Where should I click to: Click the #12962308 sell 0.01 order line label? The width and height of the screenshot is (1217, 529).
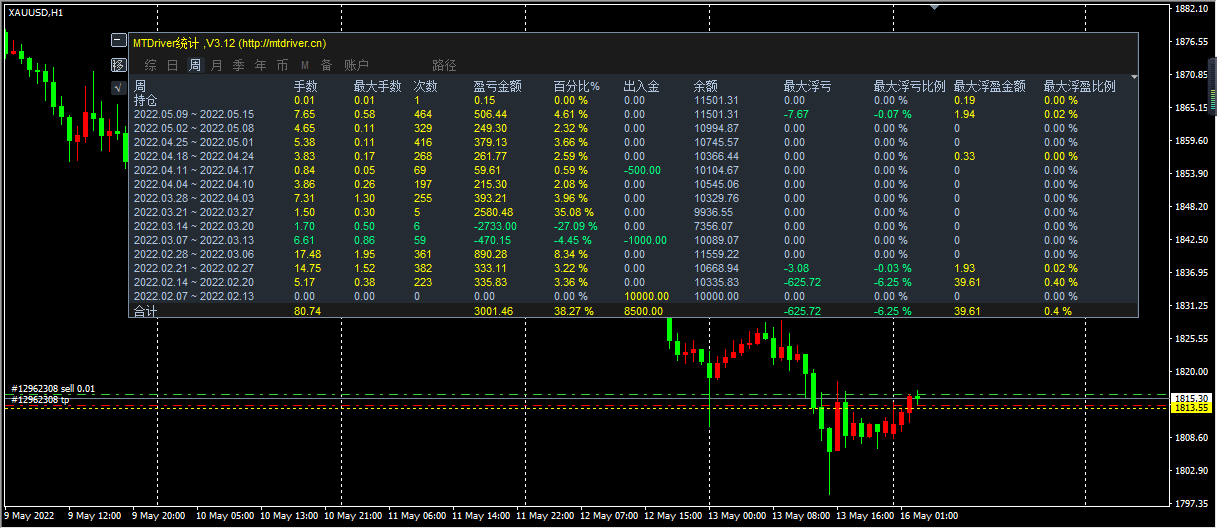pos(54,389)
